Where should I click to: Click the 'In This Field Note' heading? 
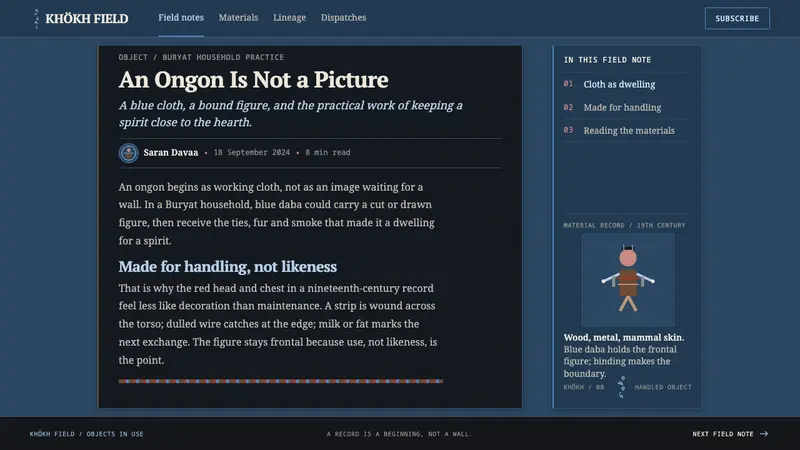click(607, 60)
